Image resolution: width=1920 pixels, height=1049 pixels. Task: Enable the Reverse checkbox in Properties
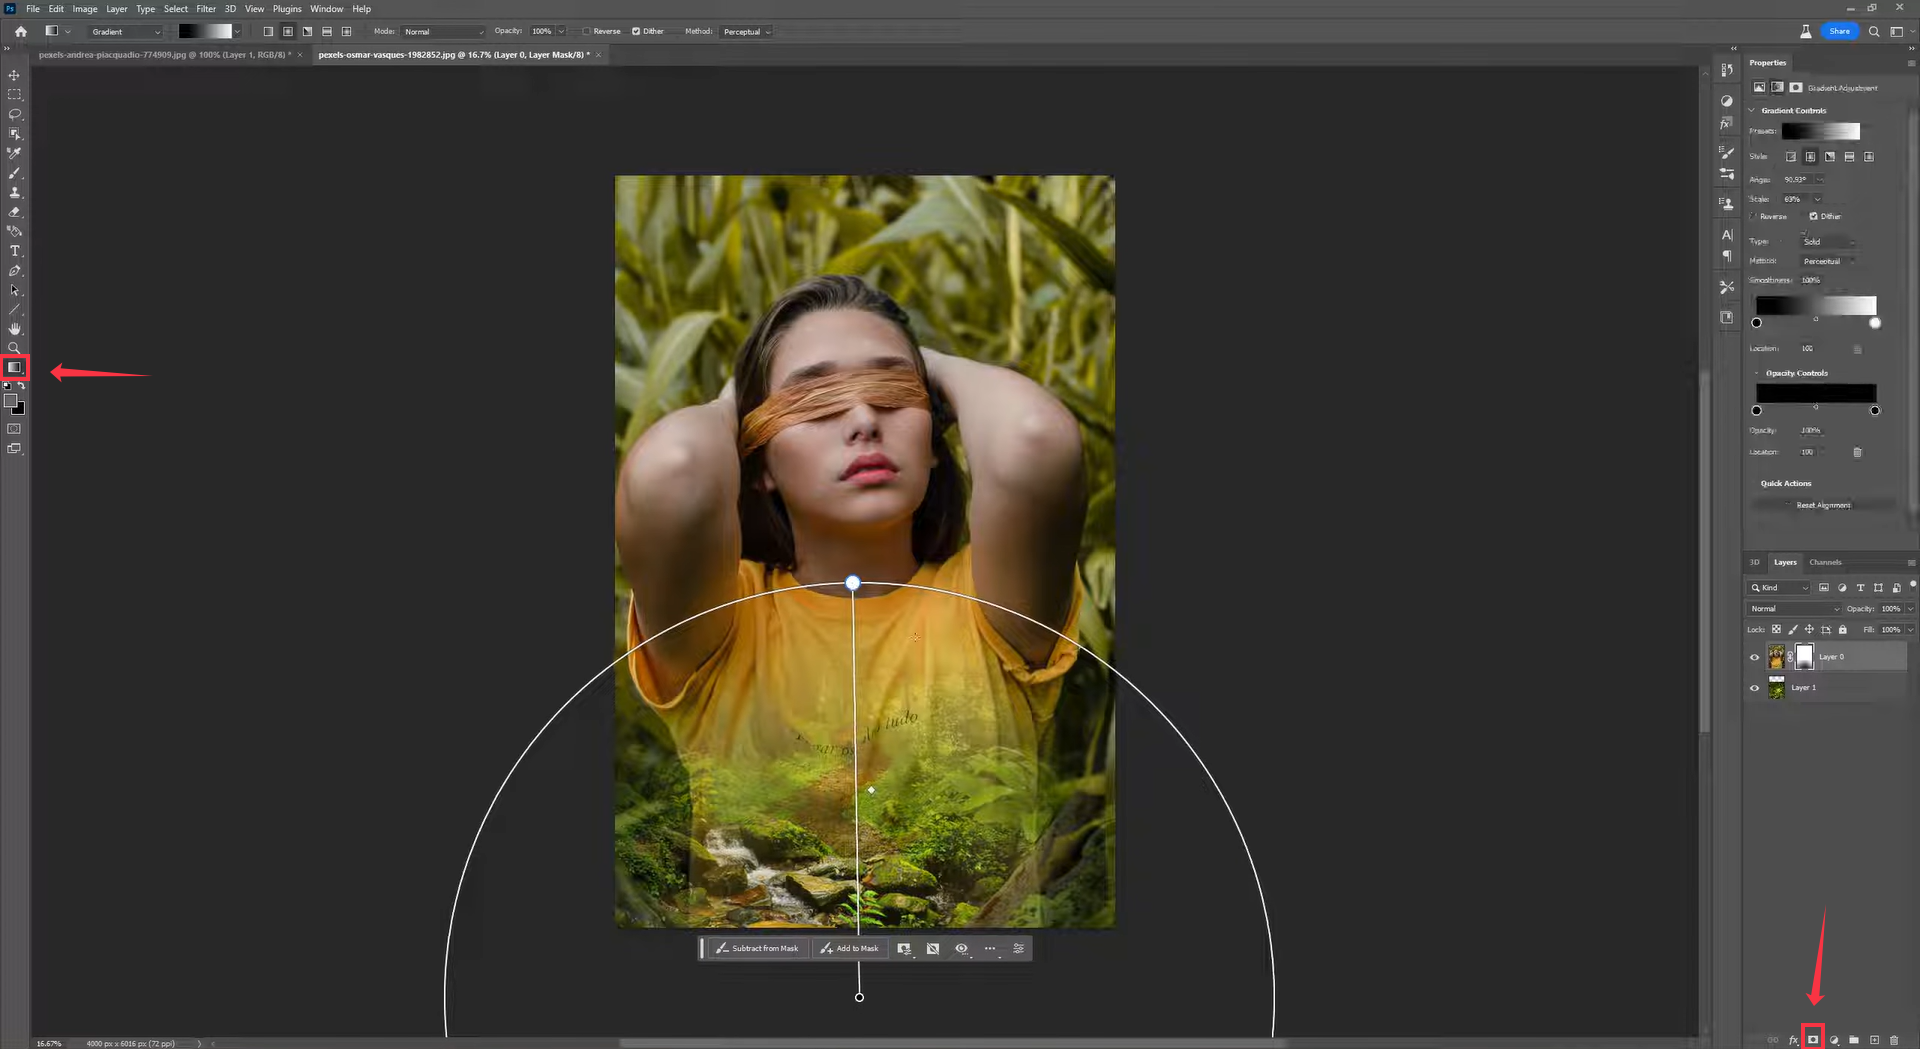[1753, 216]
